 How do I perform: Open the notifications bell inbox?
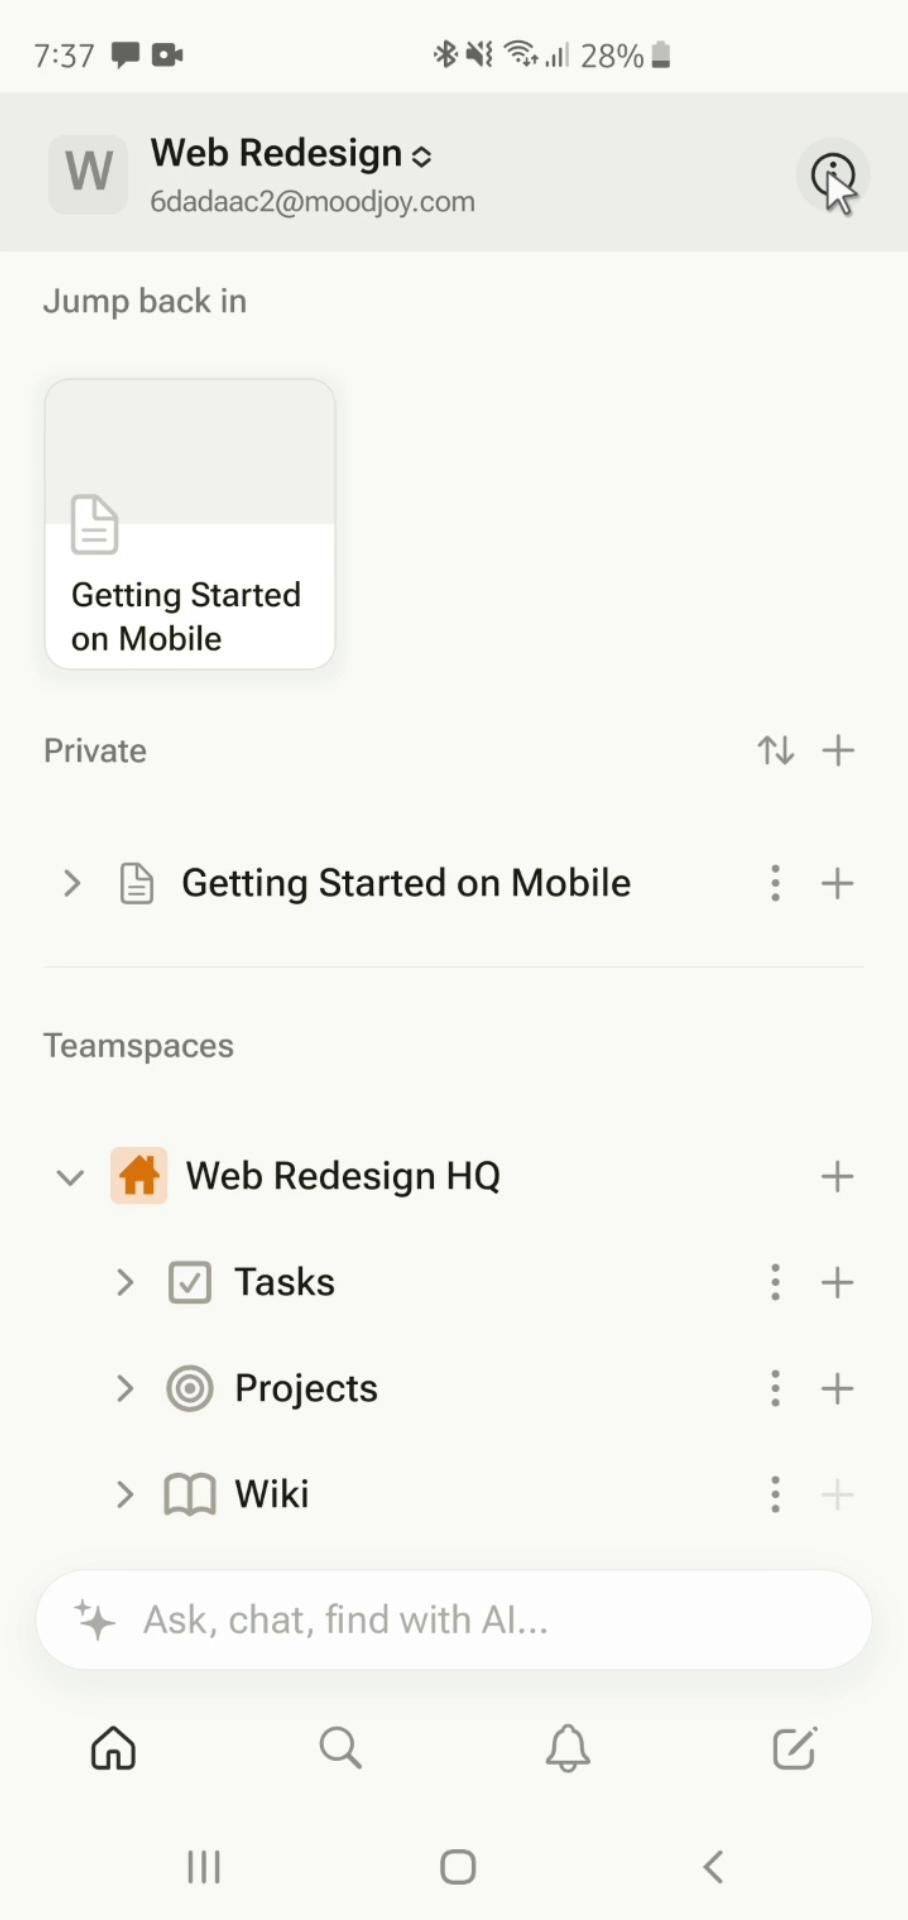(567, 1749)
